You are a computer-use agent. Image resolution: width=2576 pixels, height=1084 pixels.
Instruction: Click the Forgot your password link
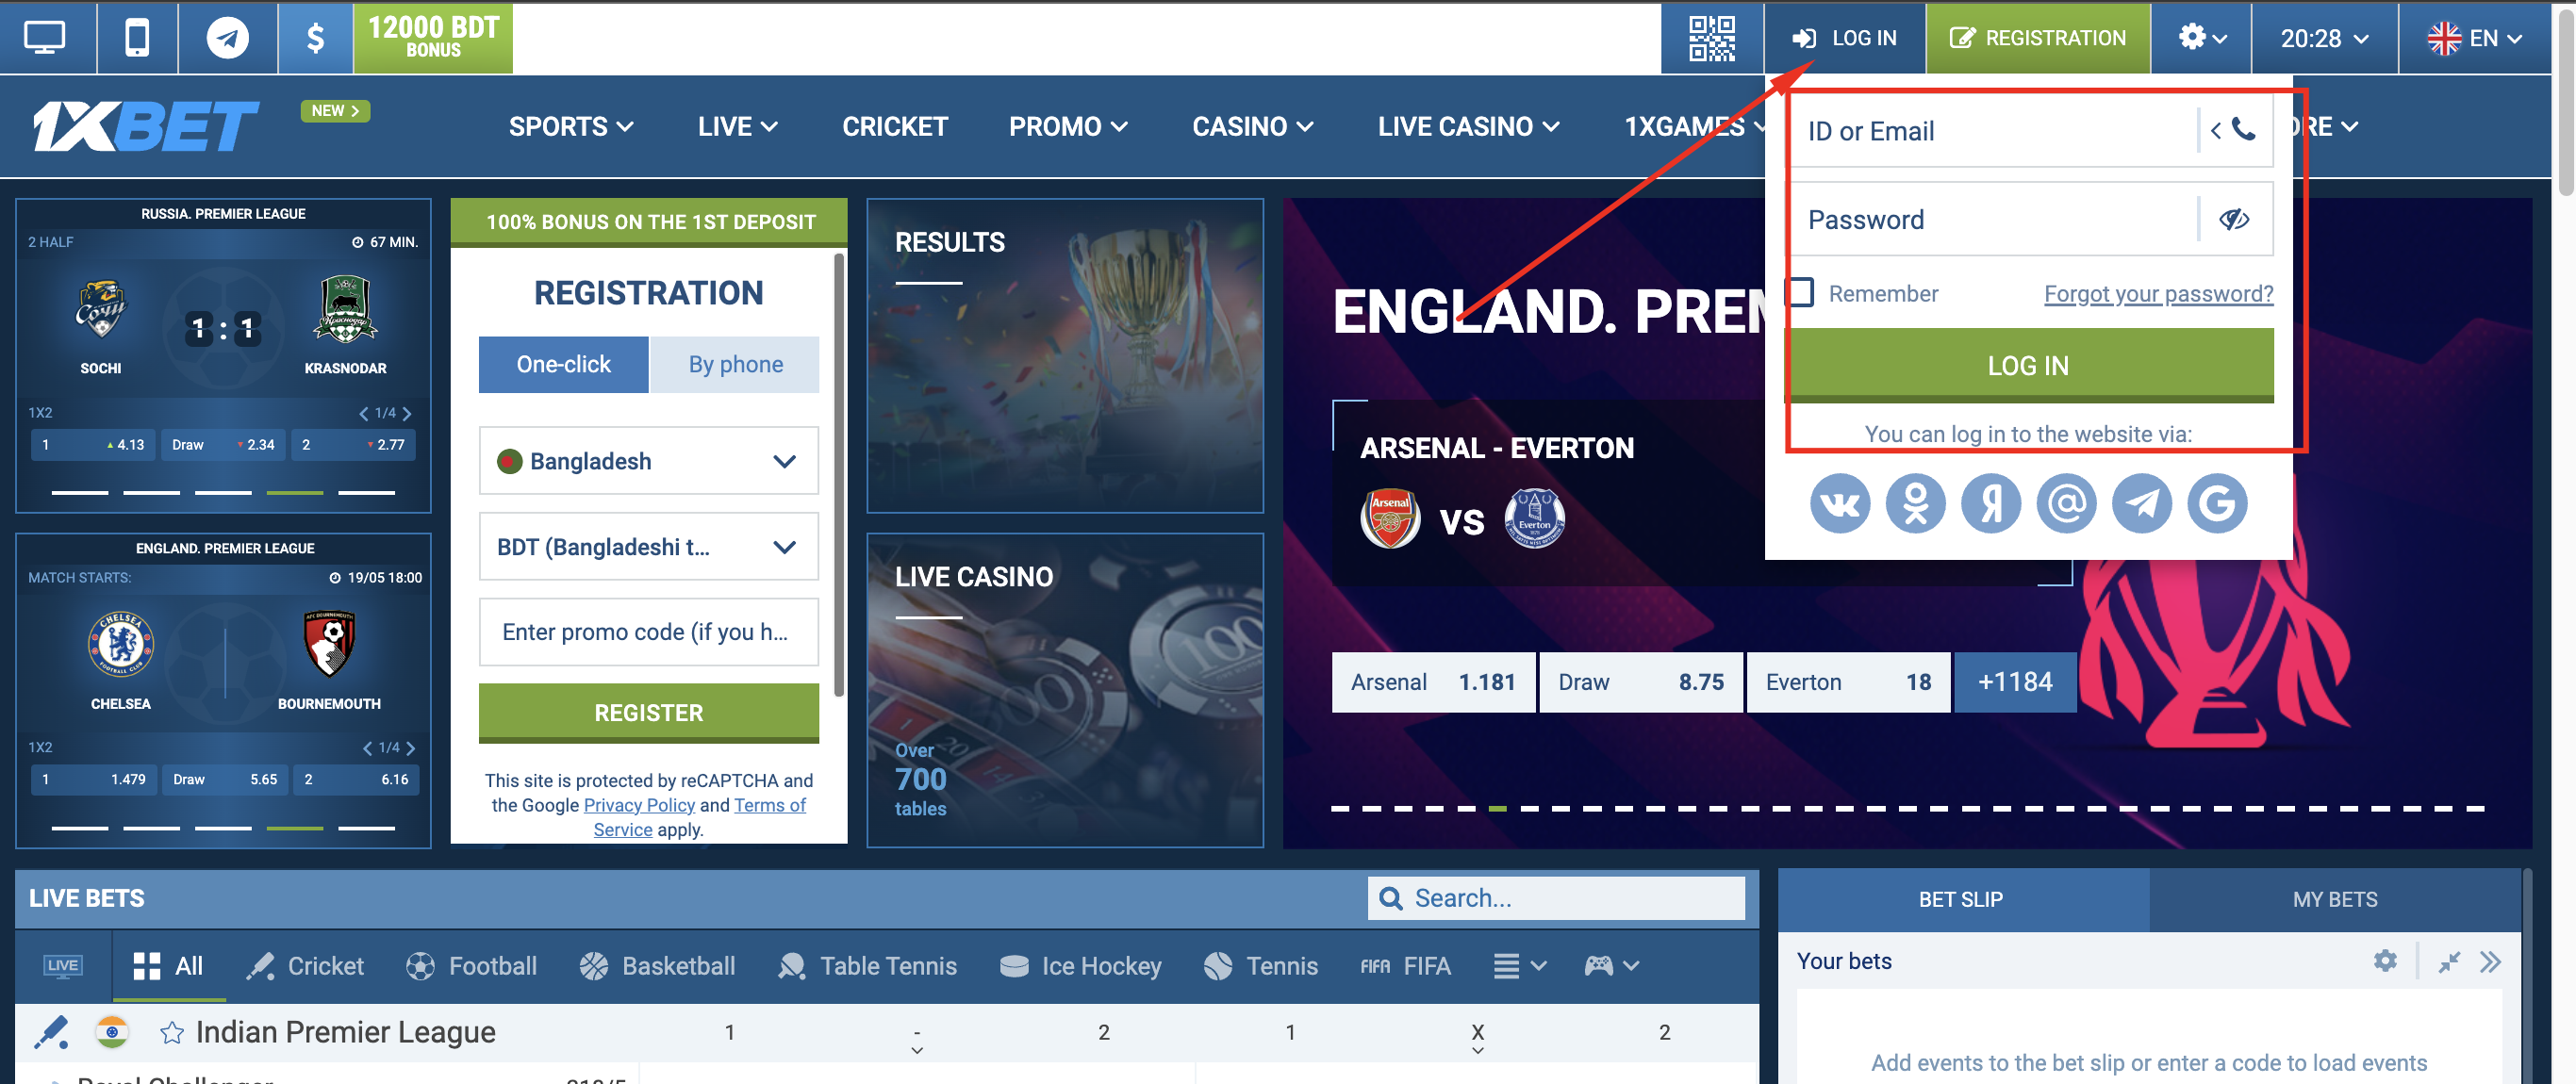coord(2157,292)
